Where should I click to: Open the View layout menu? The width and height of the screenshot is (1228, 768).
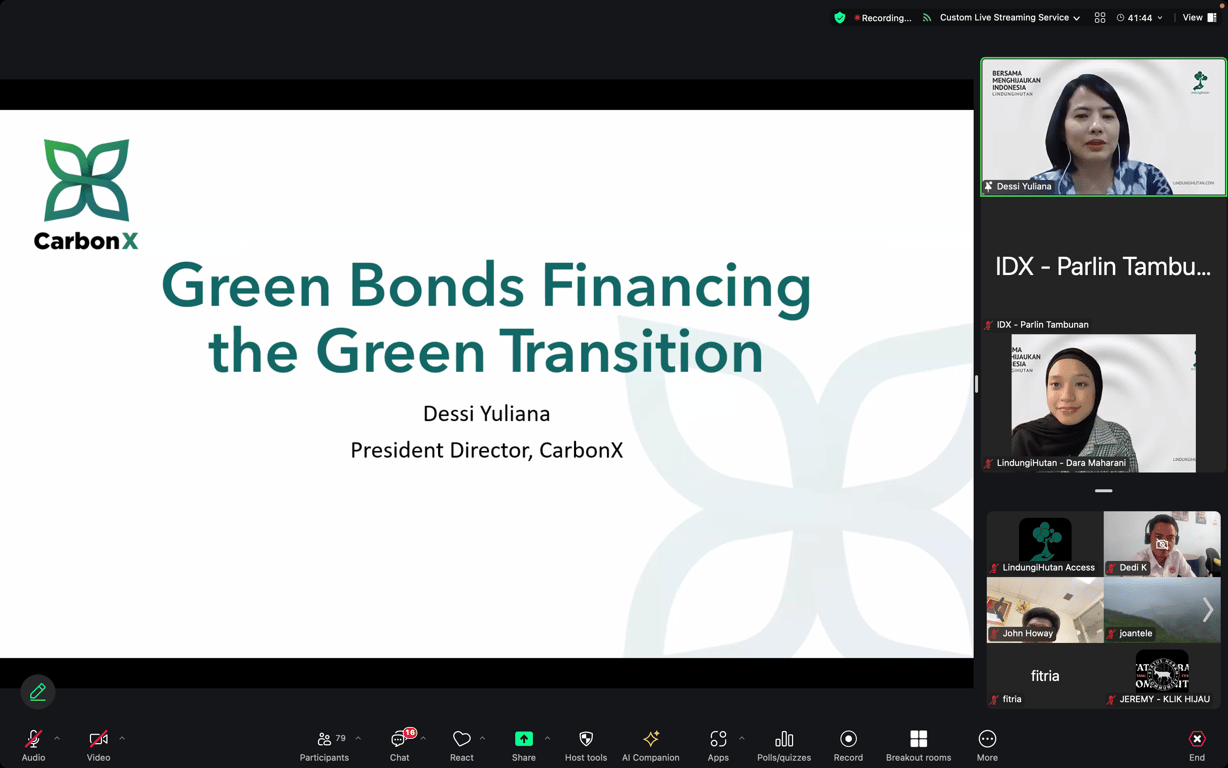pos(1199,18)
